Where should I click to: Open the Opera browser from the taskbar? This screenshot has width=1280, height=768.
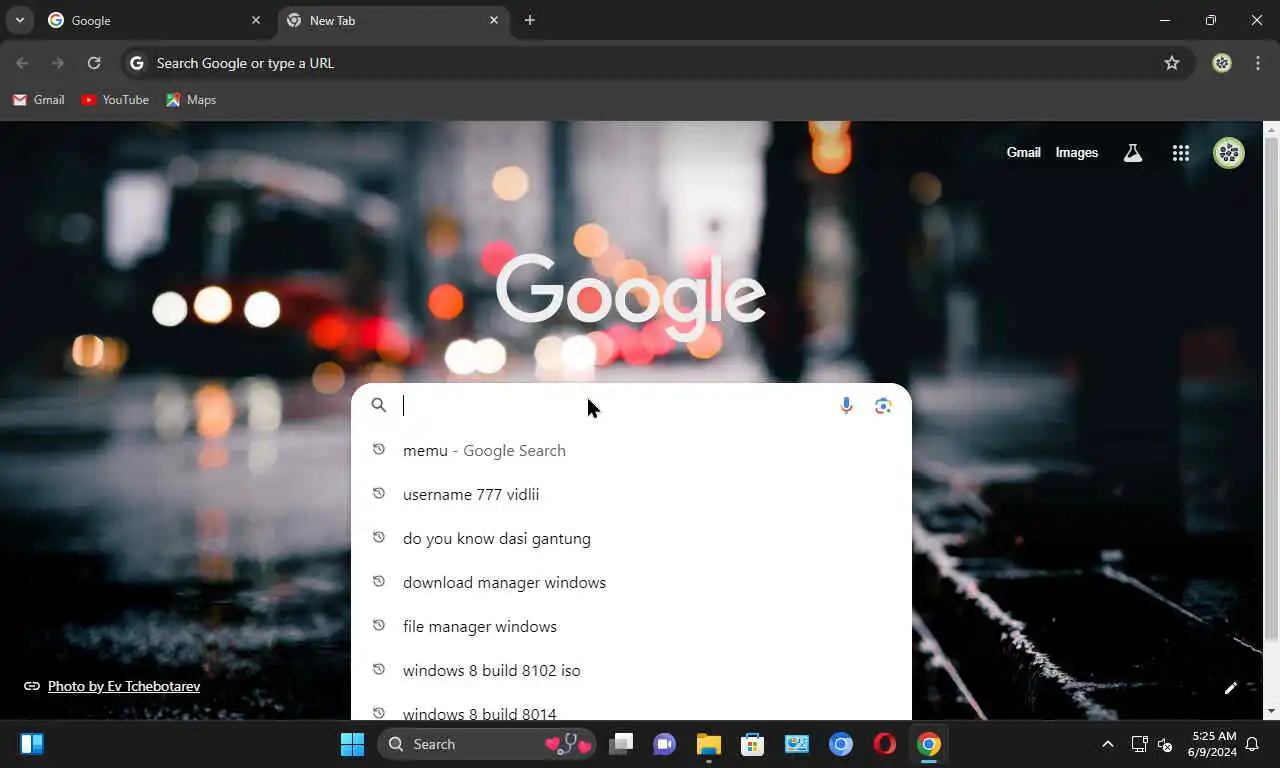[885, 744]
